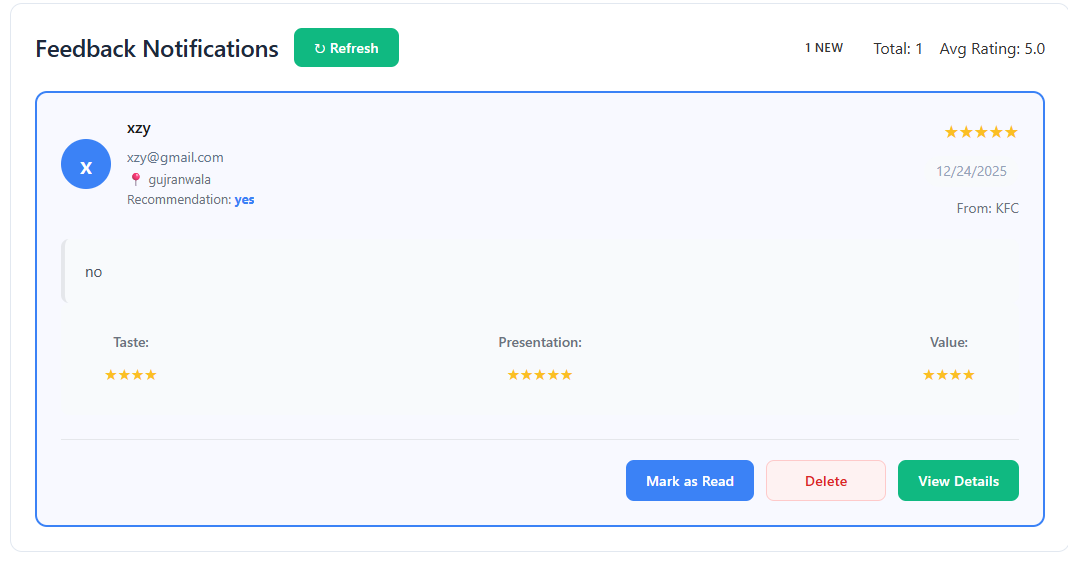Click the xzy@gmail.com email address
The height and width of the screenshot is (565, 1068).
click(x=175, y=157)
